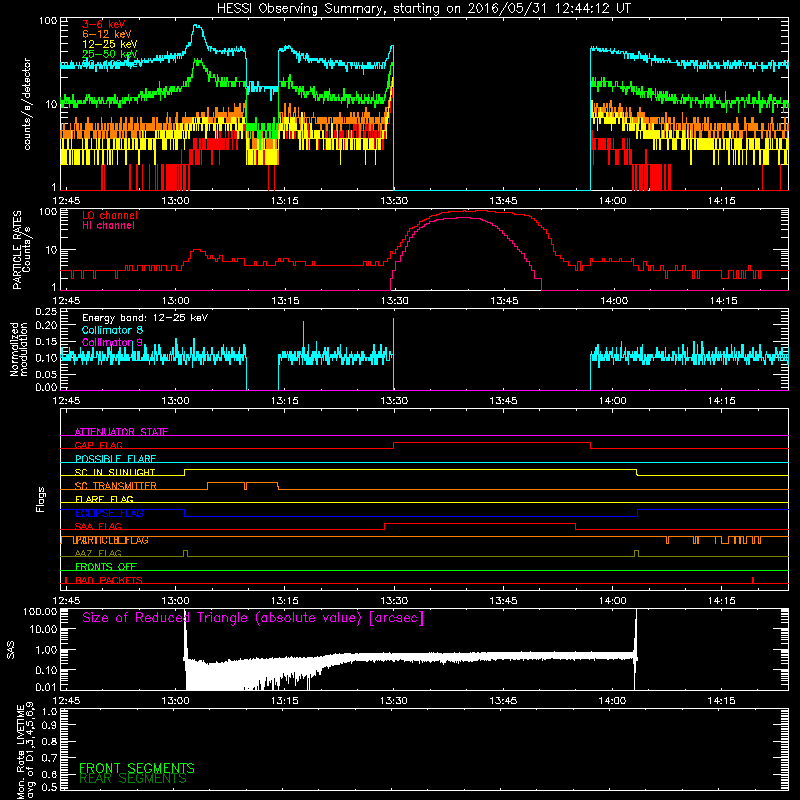Screen dimensions: 800x800
Task: Click the green "25-50 keV" legend label
Action: (x=110, y=54)
